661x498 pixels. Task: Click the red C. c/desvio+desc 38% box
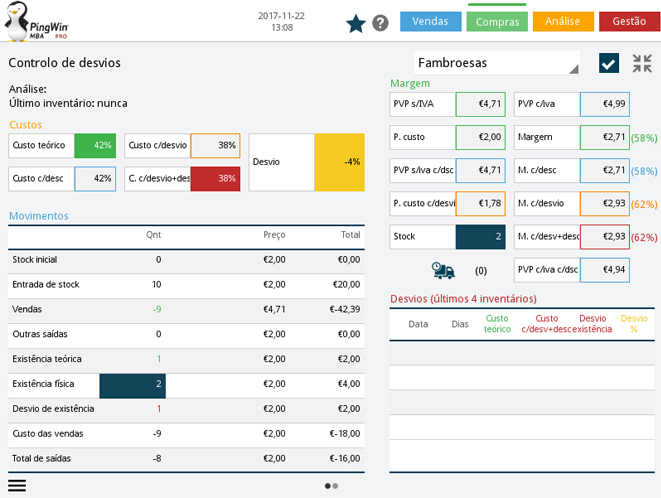(215, 179)
